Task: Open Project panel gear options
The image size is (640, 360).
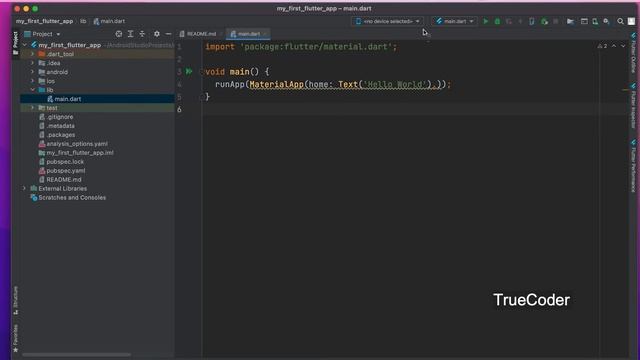Action: (157, 34)
